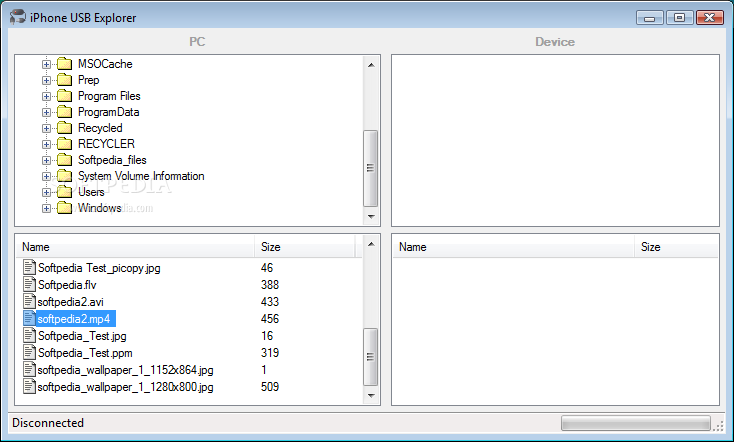Click the file icon of softpedia2.avi
Screen dimensions: 734x442
29,302
